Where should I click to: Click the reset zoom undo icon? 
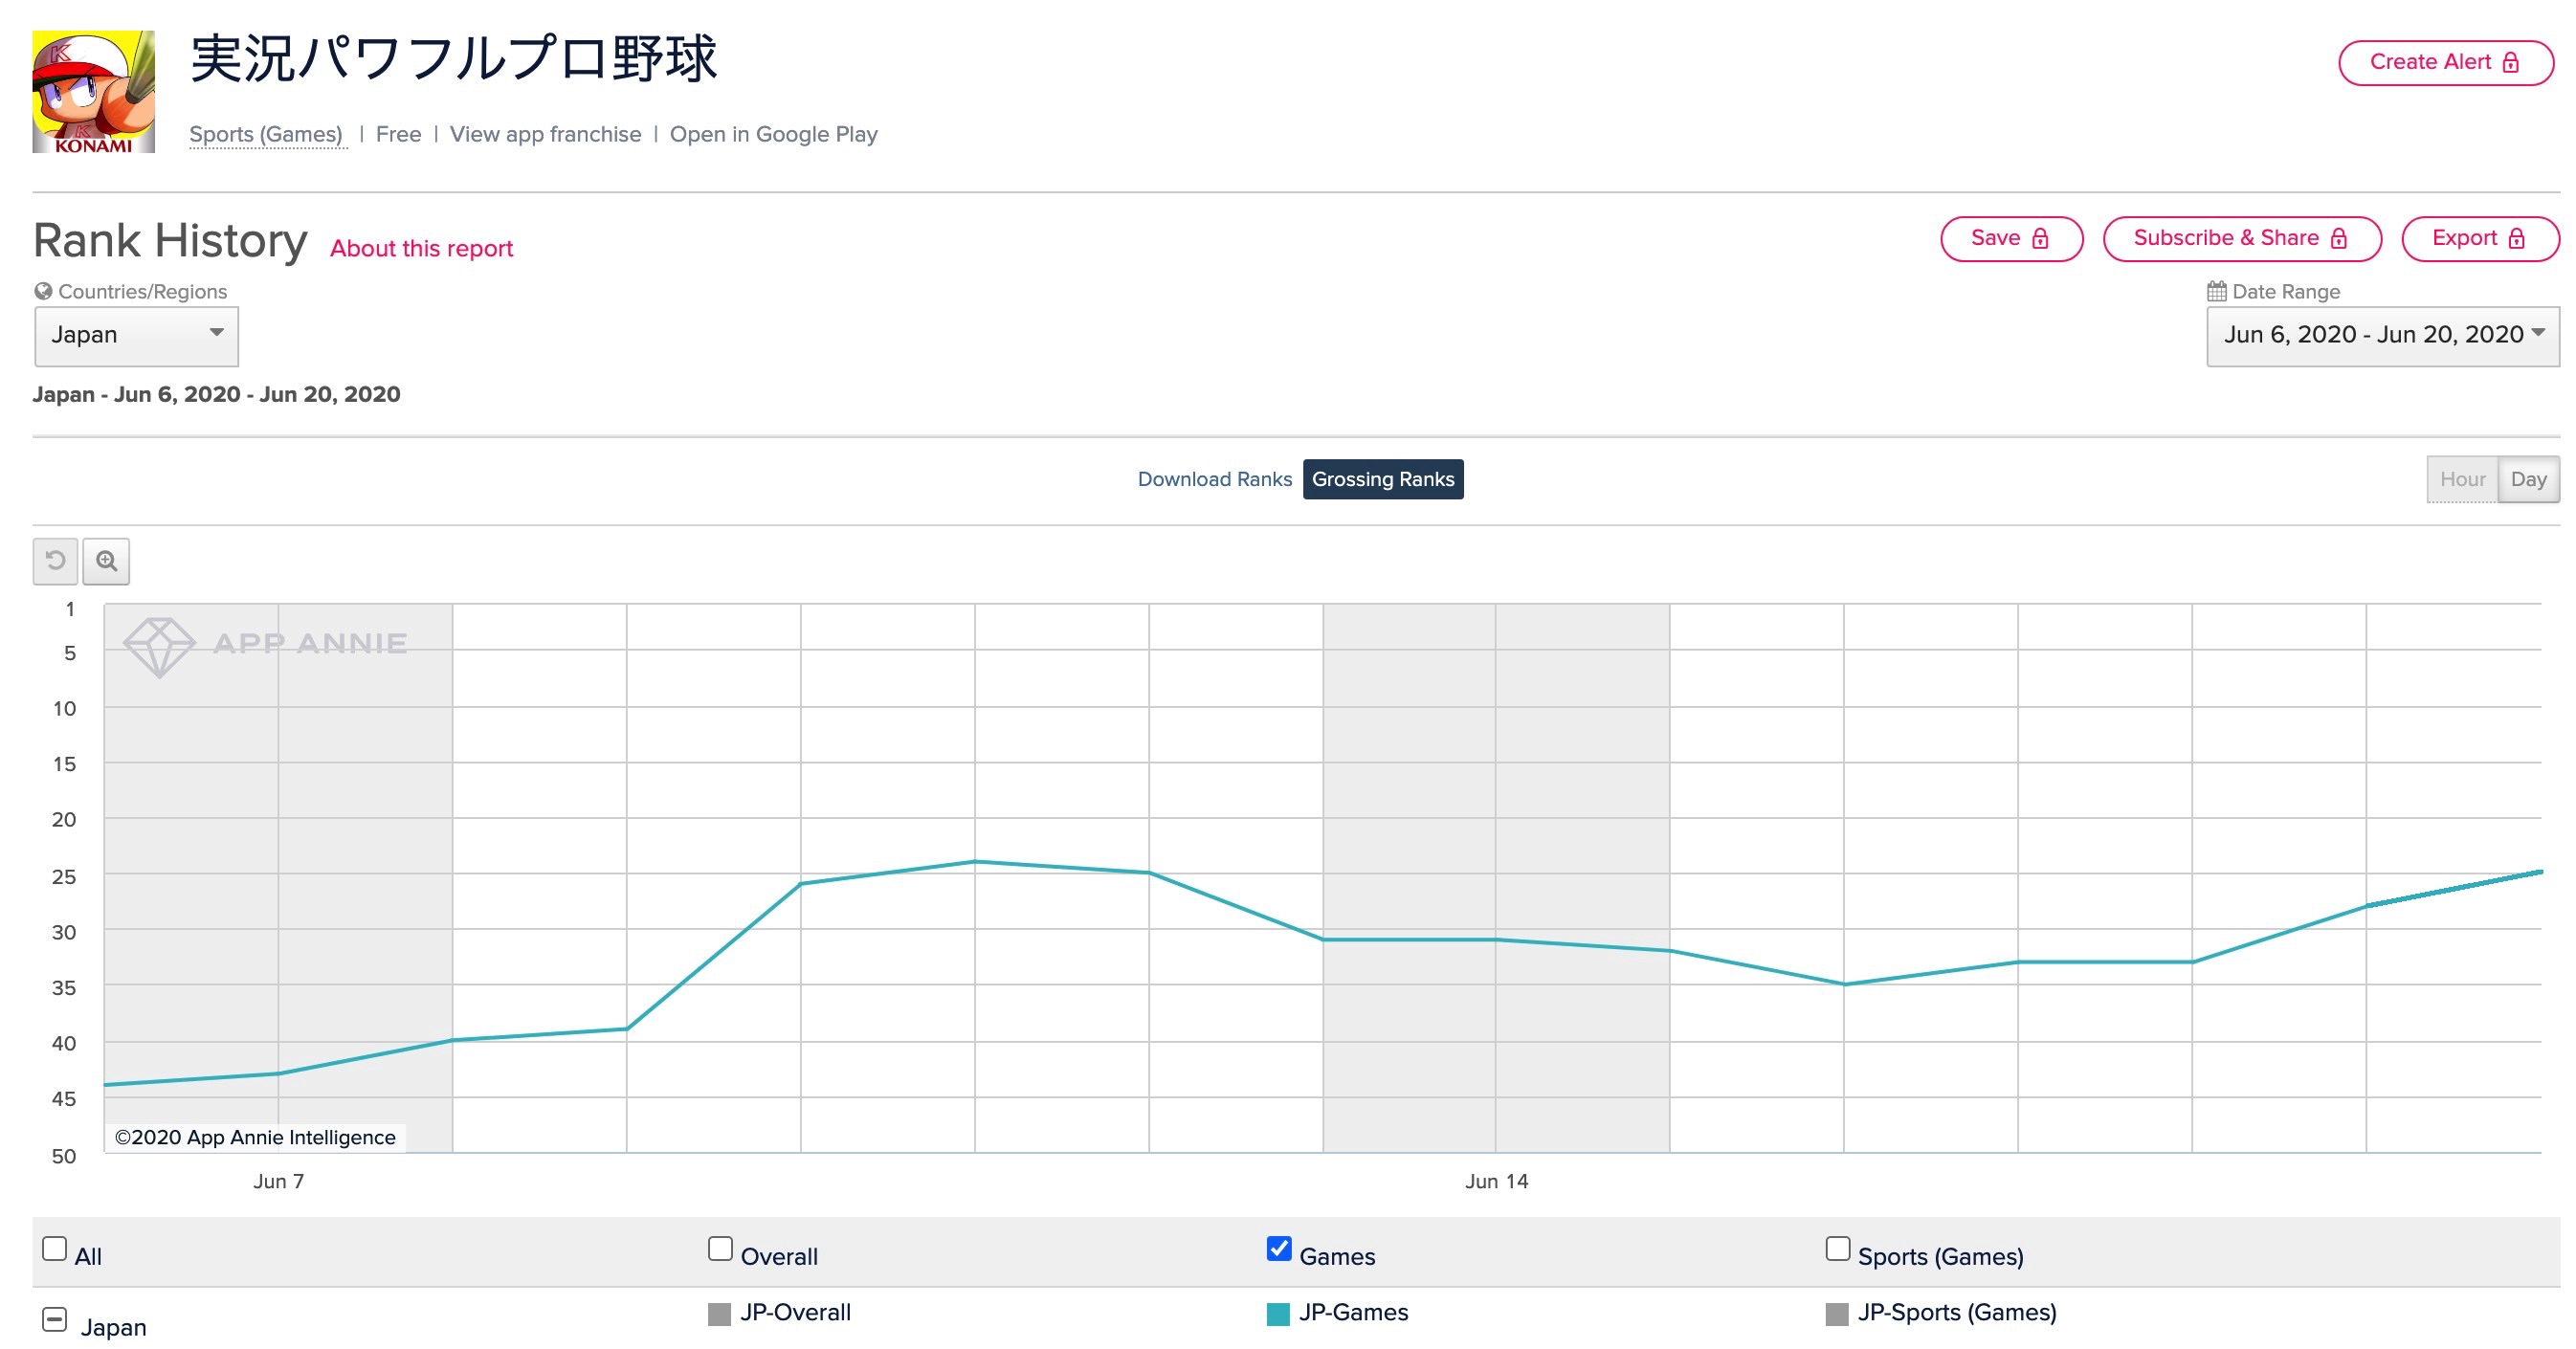click(x=56, y=561)
